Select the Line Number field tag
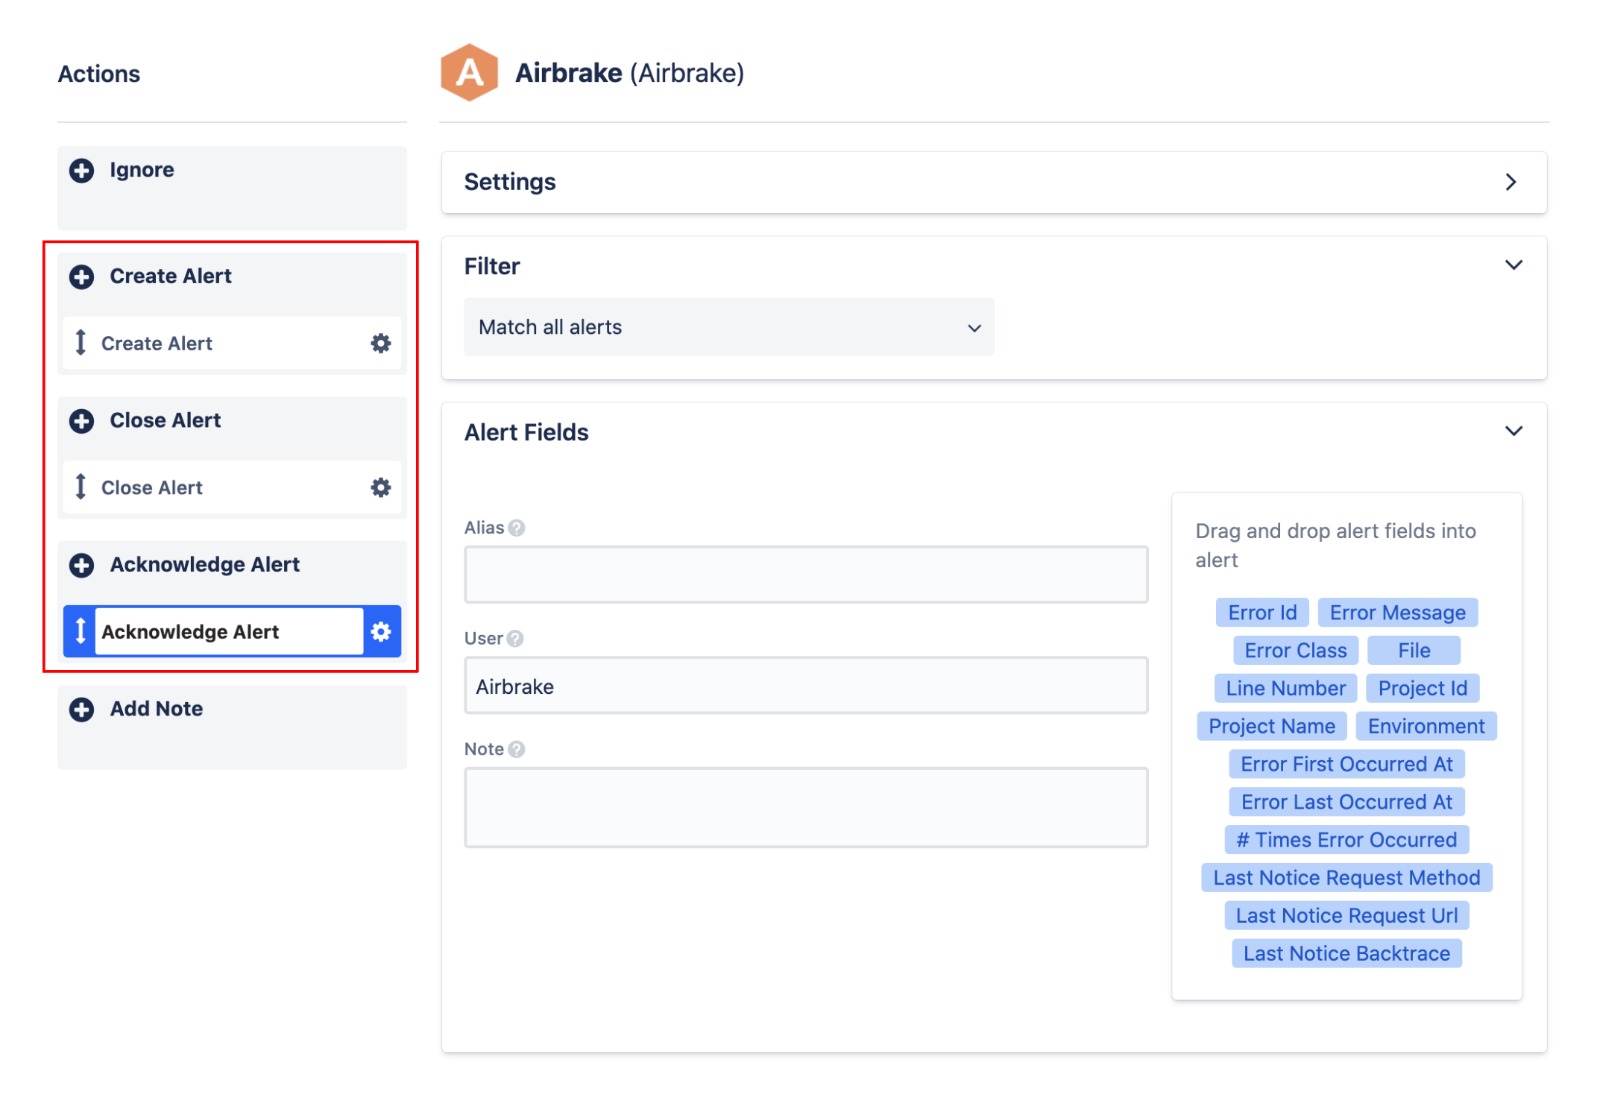 point(1285,689)
